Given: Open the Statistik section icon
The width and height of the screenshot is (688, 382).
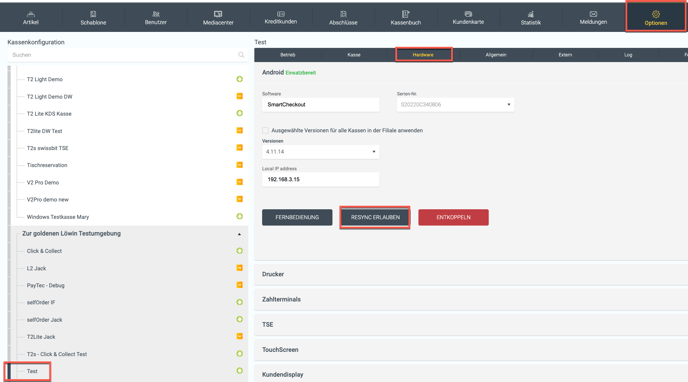Looking at the screenshot, I should [530, 14].
